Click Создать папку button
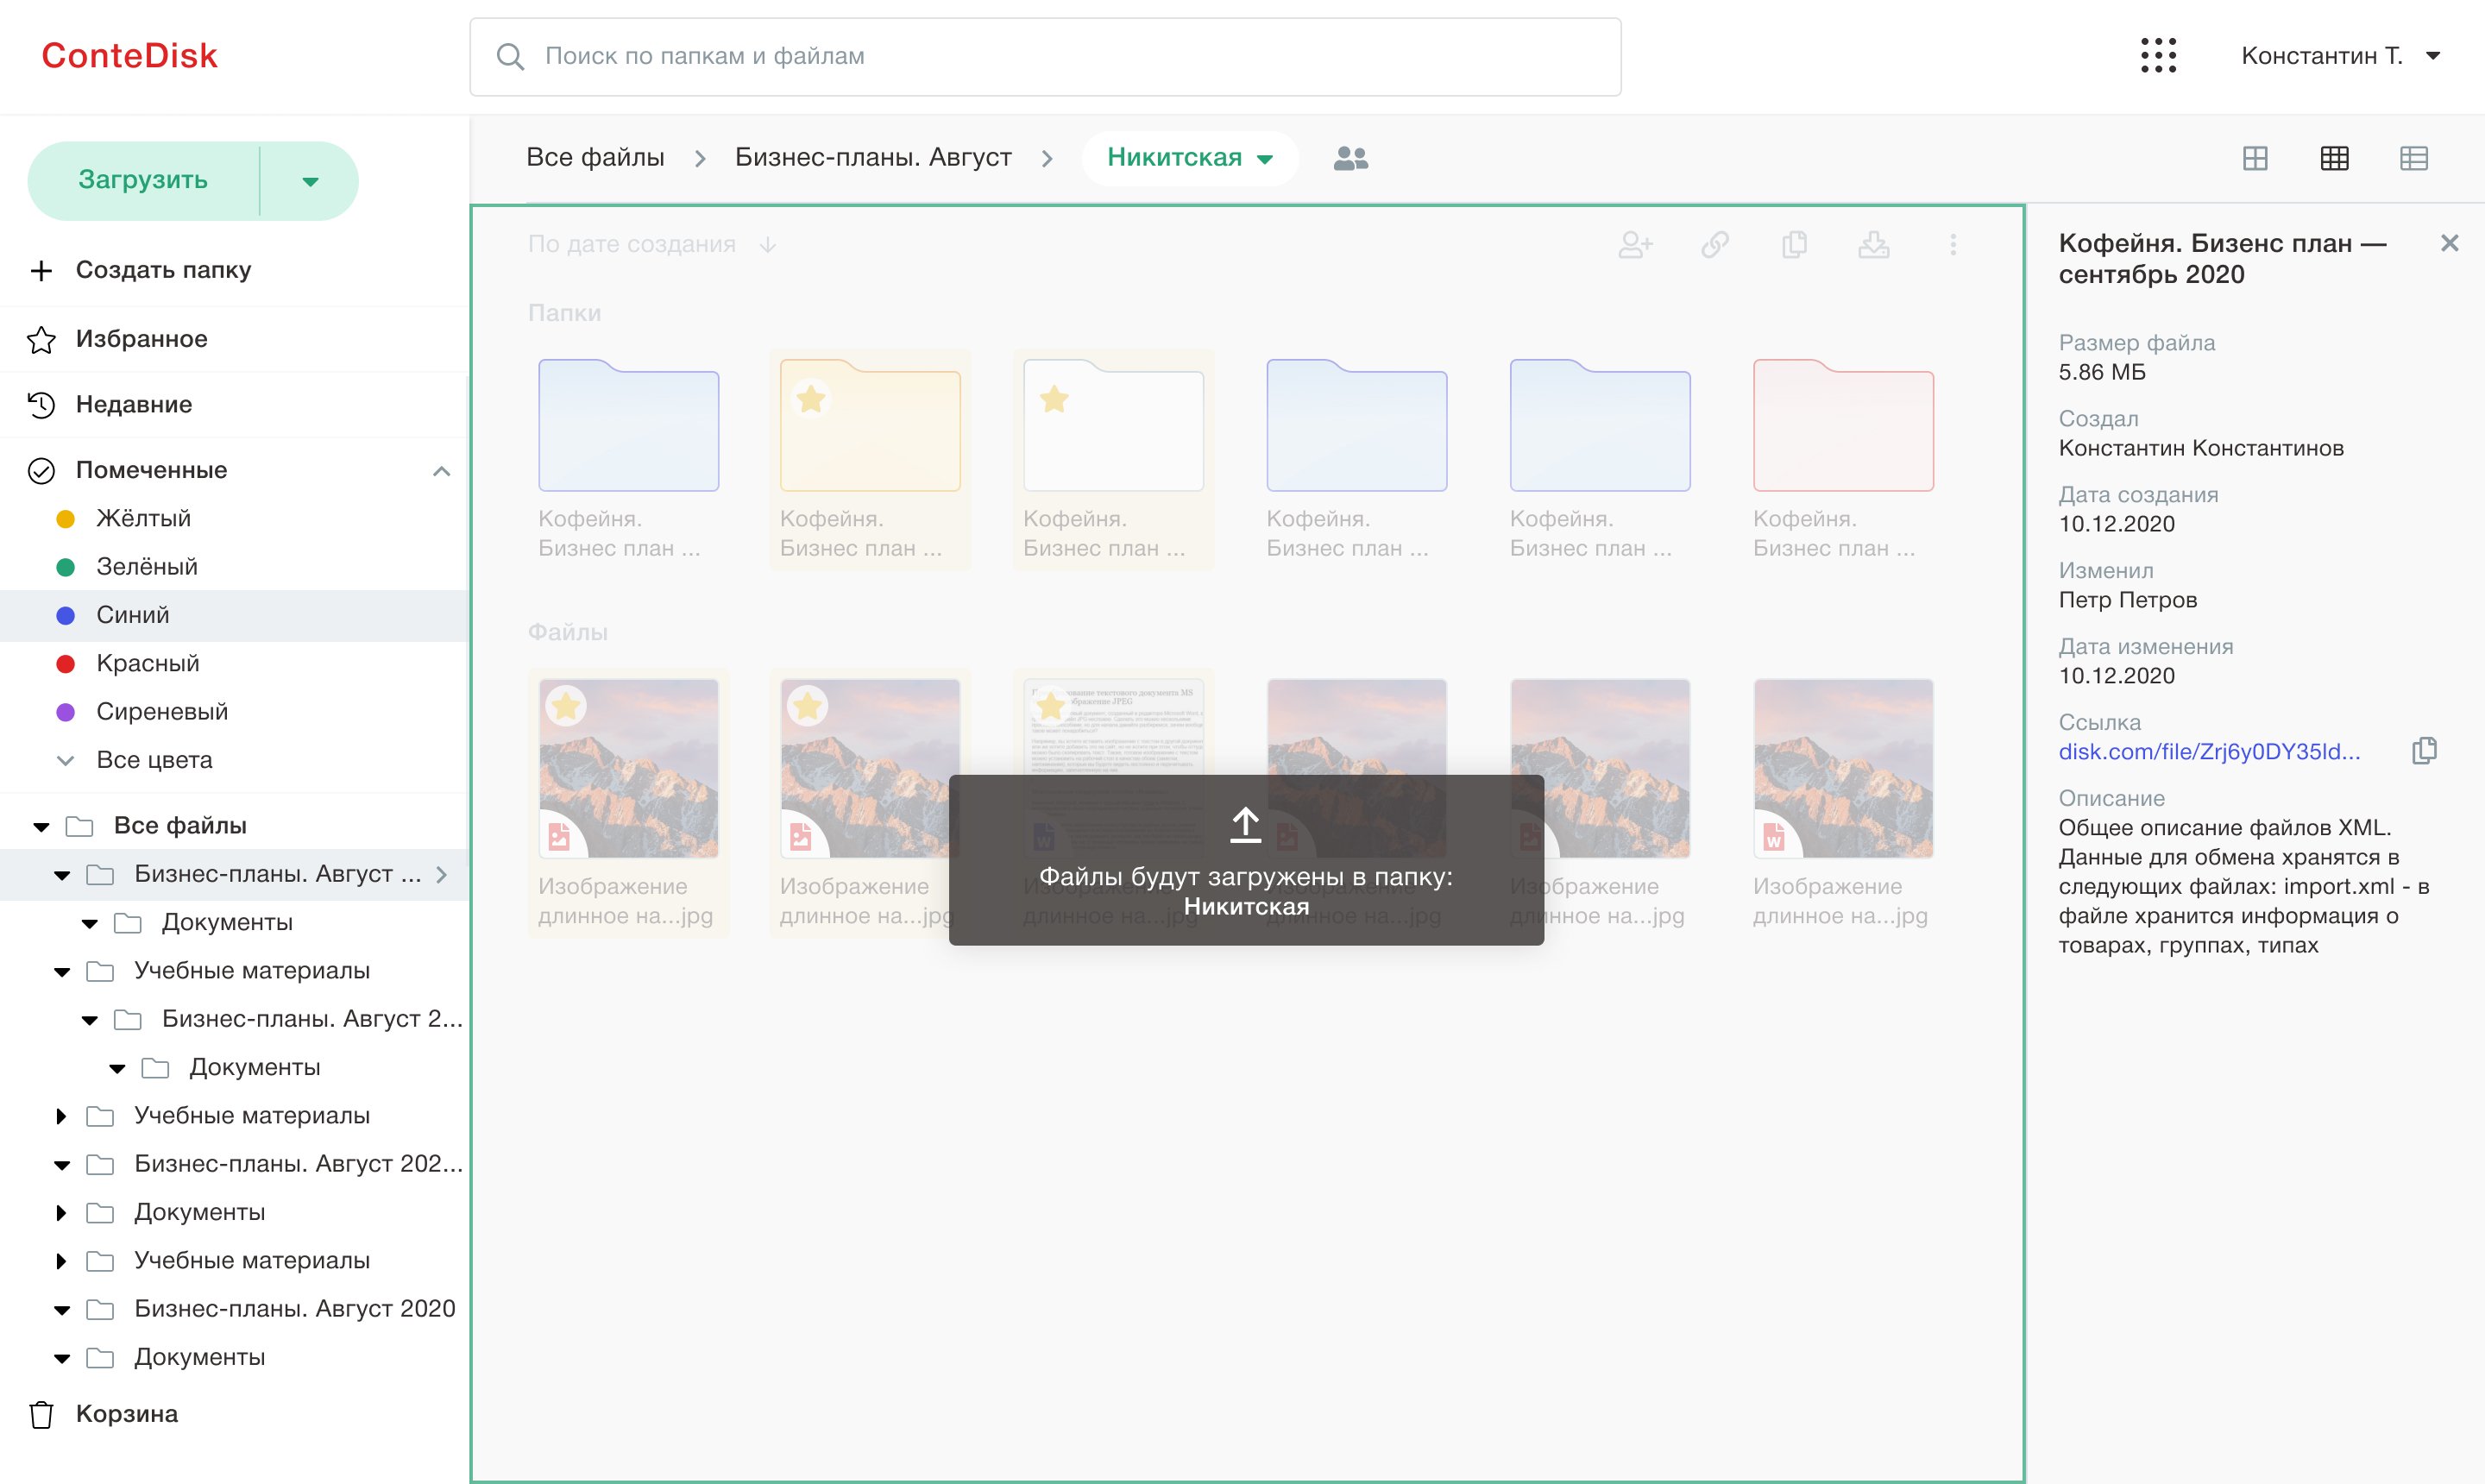 163,270
